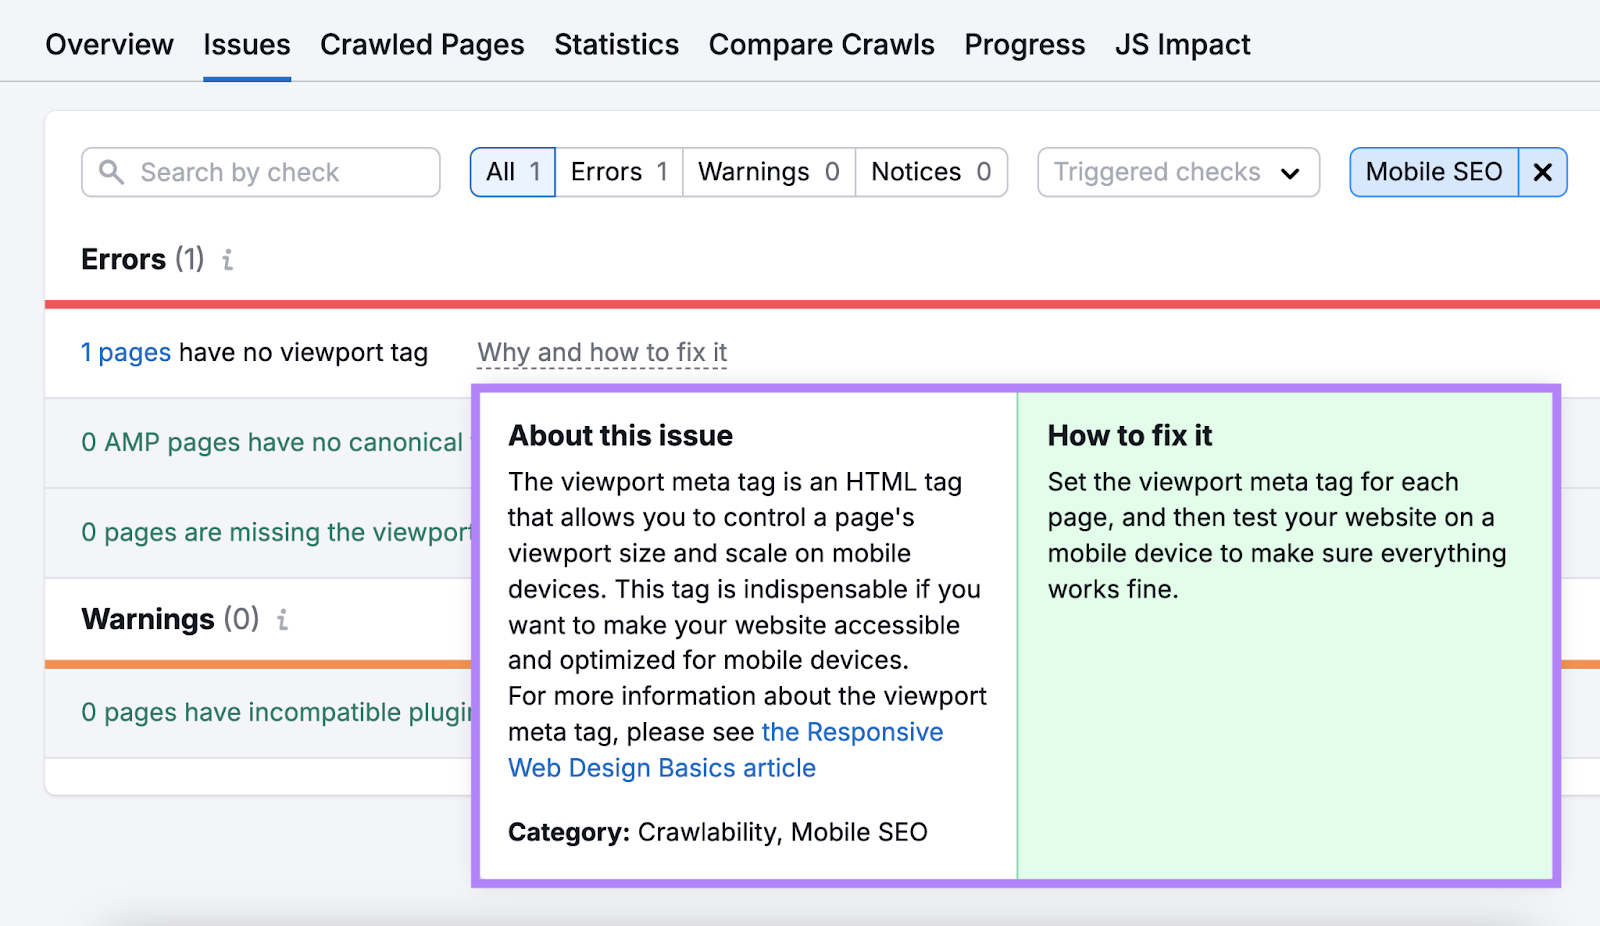The image size is (1600, 926).
Task: Remove the Mobile SEO filter via its X icon
Action: tap(1541, 172)
